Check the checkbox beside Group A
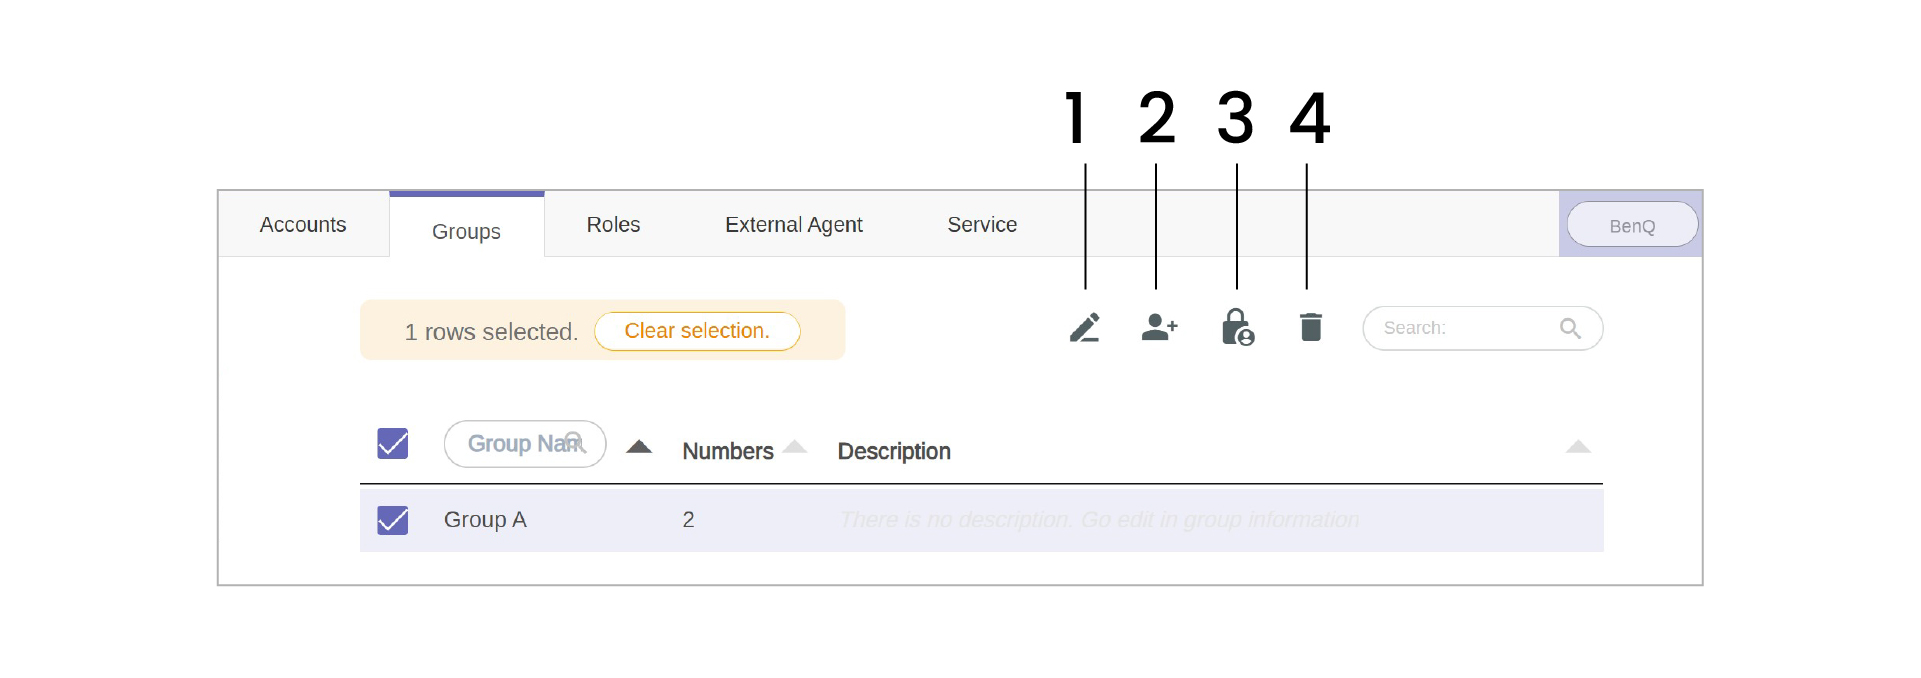The image size is (1921, 678). pos(392,520)
